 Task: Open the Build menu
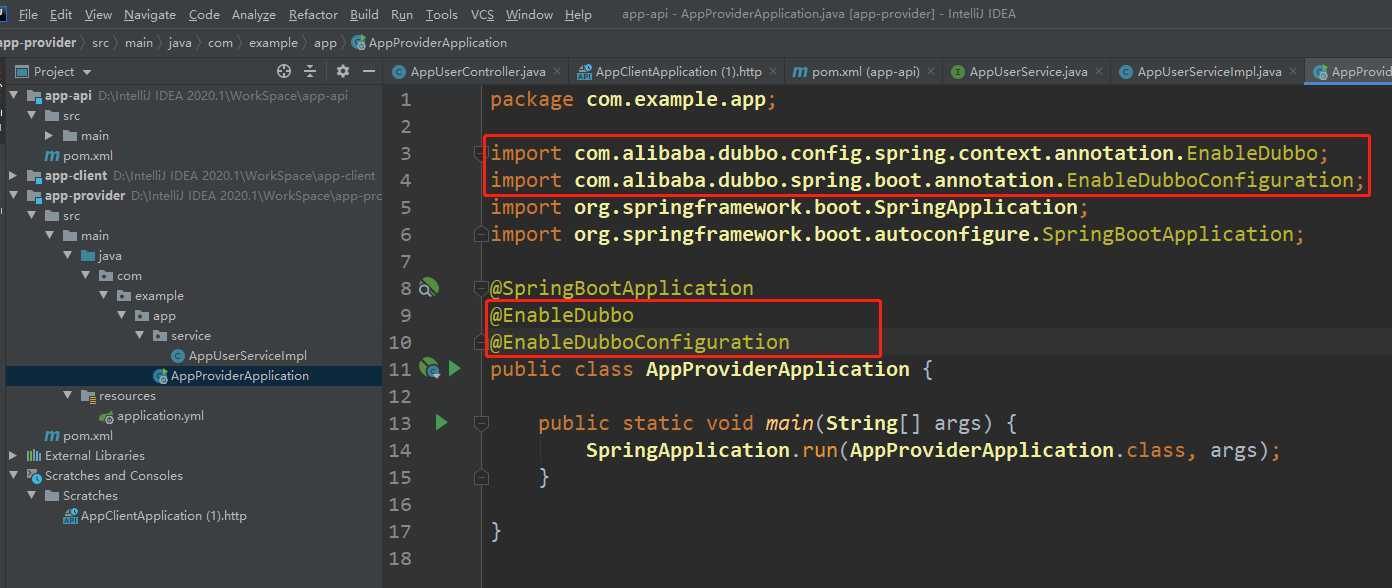point(364,15)
